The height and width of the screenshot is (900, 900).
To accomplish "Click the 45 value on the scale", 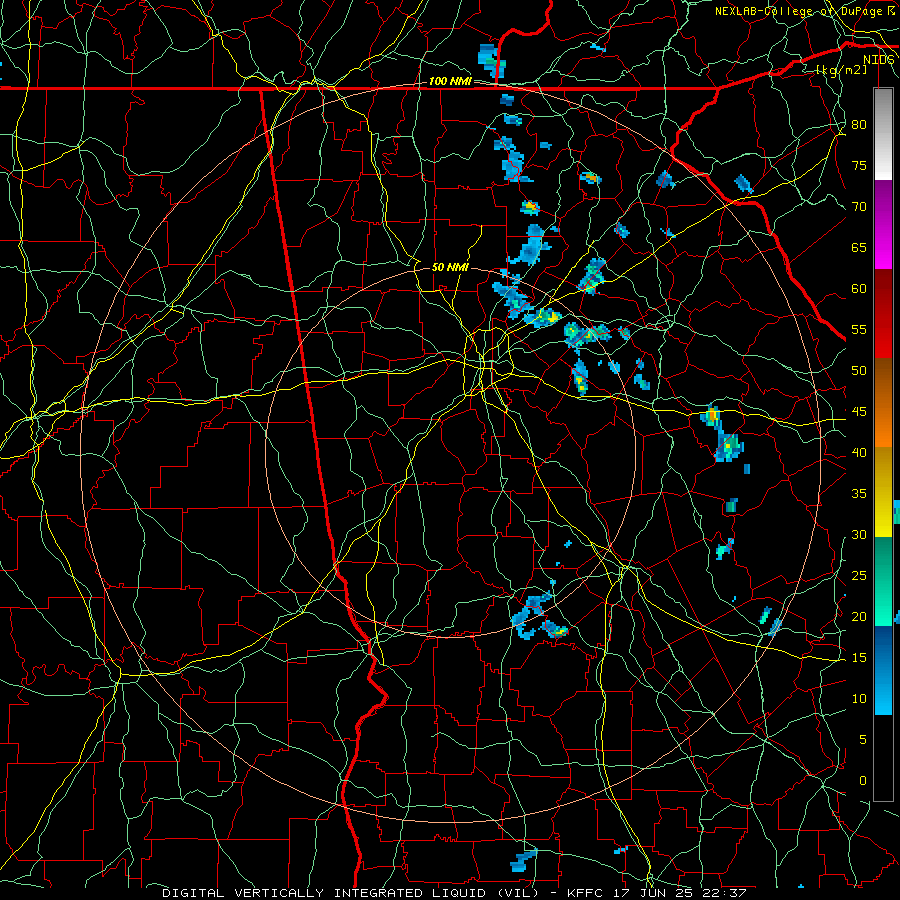I will pos(859,412).
